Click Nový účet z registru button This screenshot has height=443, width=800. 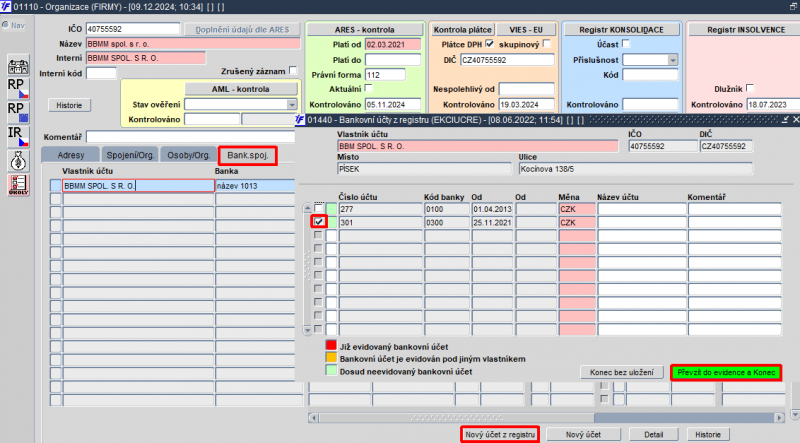tap(500, 434)
